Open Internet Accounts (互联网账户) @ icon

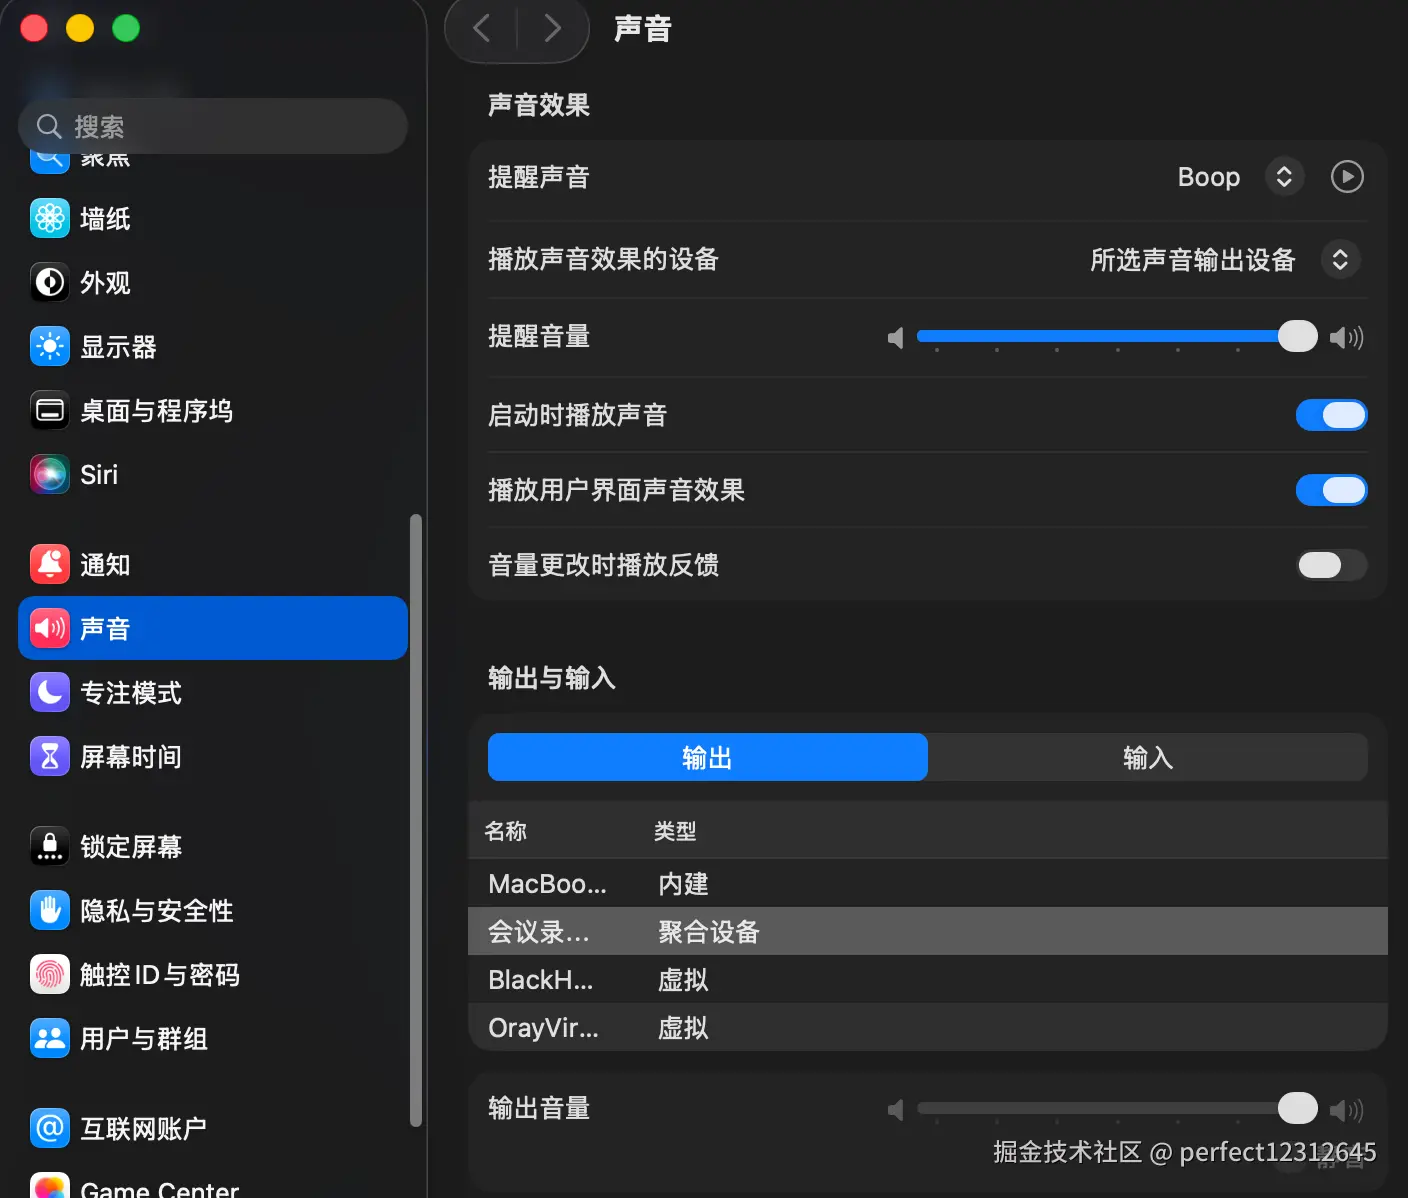(50, 1128)
